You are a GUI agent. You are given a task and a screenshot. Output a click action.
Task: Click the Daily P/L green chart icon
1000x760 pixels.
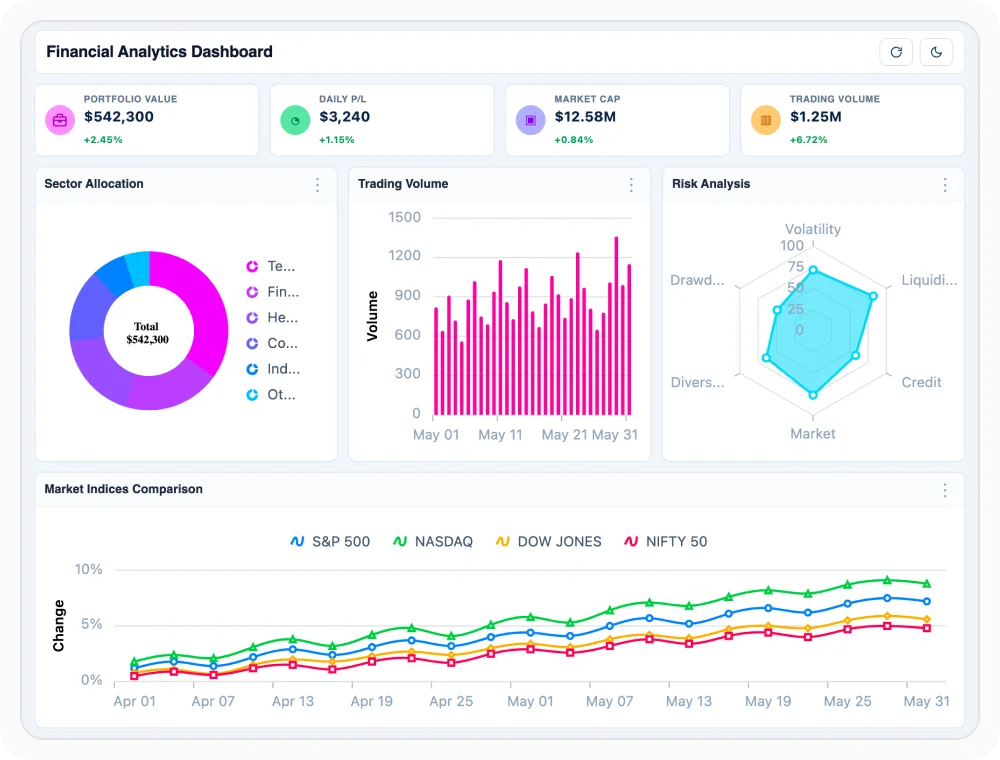(295, 120)
